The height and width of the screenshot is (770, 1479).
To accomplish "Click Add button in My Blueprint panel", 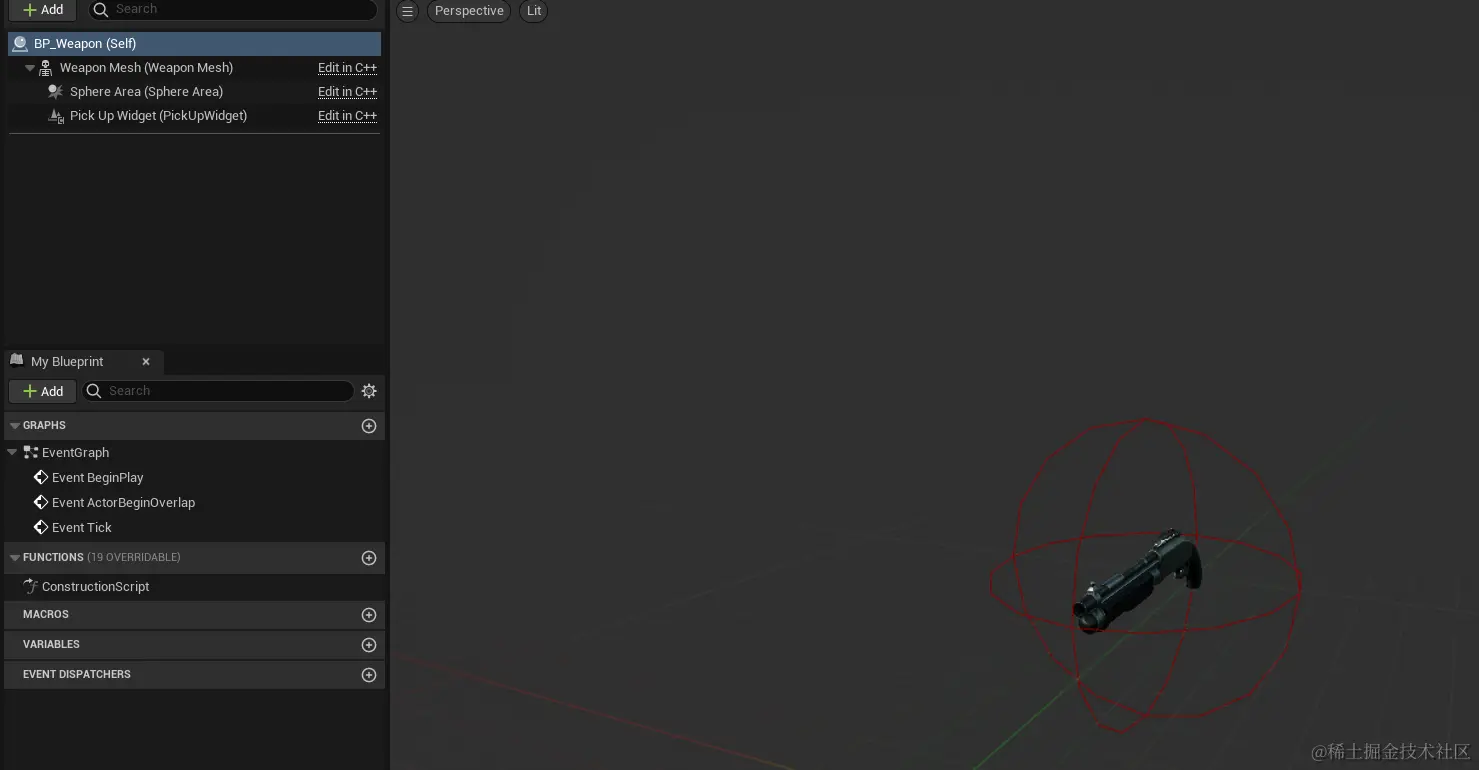I will [43, 391].
